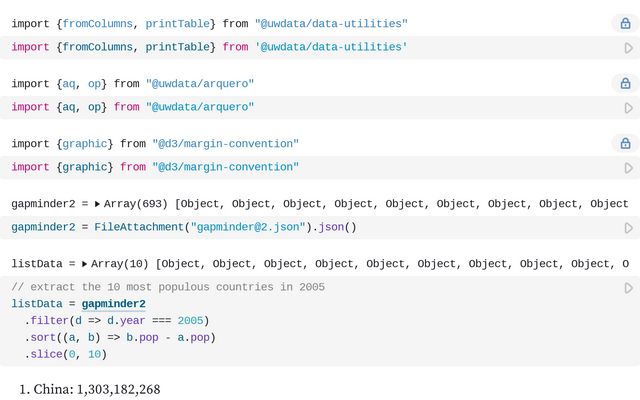The image size is (640, 400).
Task: Click the "listData =" output label
Action: tap(43, 264)
